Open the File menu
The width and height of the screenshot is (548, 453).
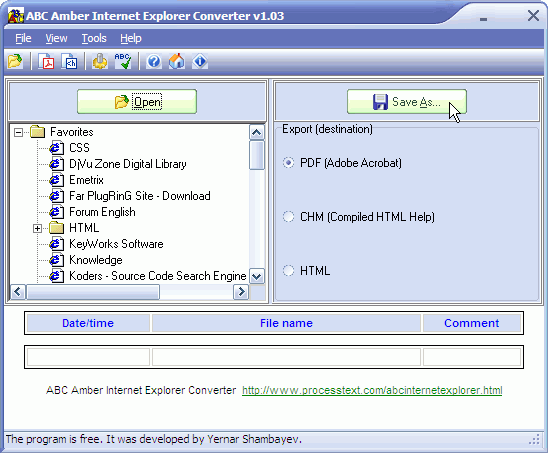23,38
